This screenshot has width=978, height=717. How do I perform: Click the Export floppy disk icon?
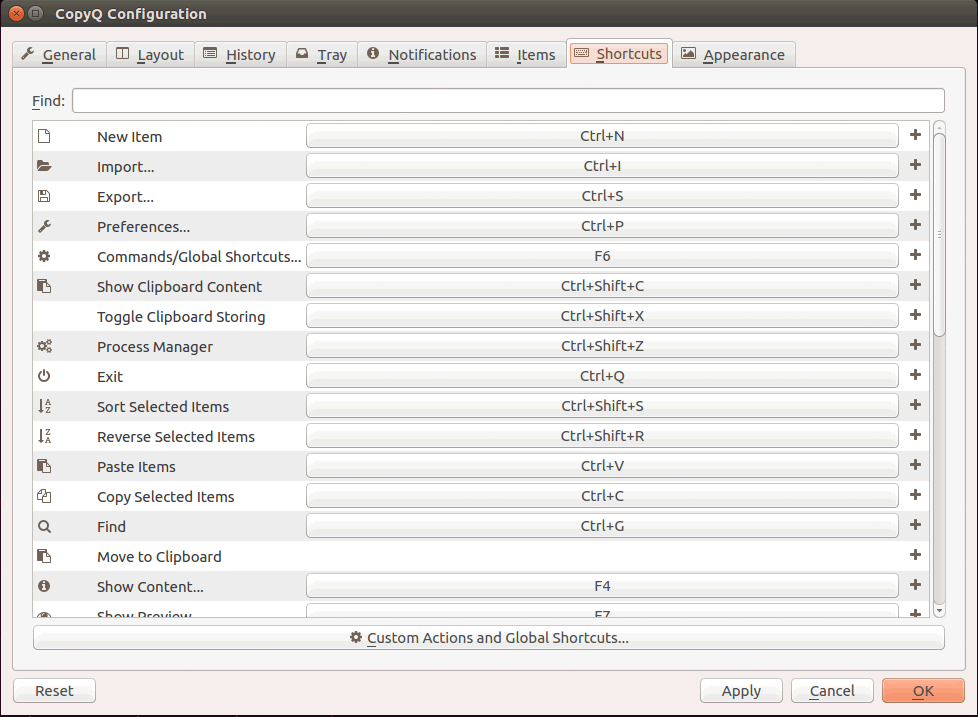(x=44, y=196)
